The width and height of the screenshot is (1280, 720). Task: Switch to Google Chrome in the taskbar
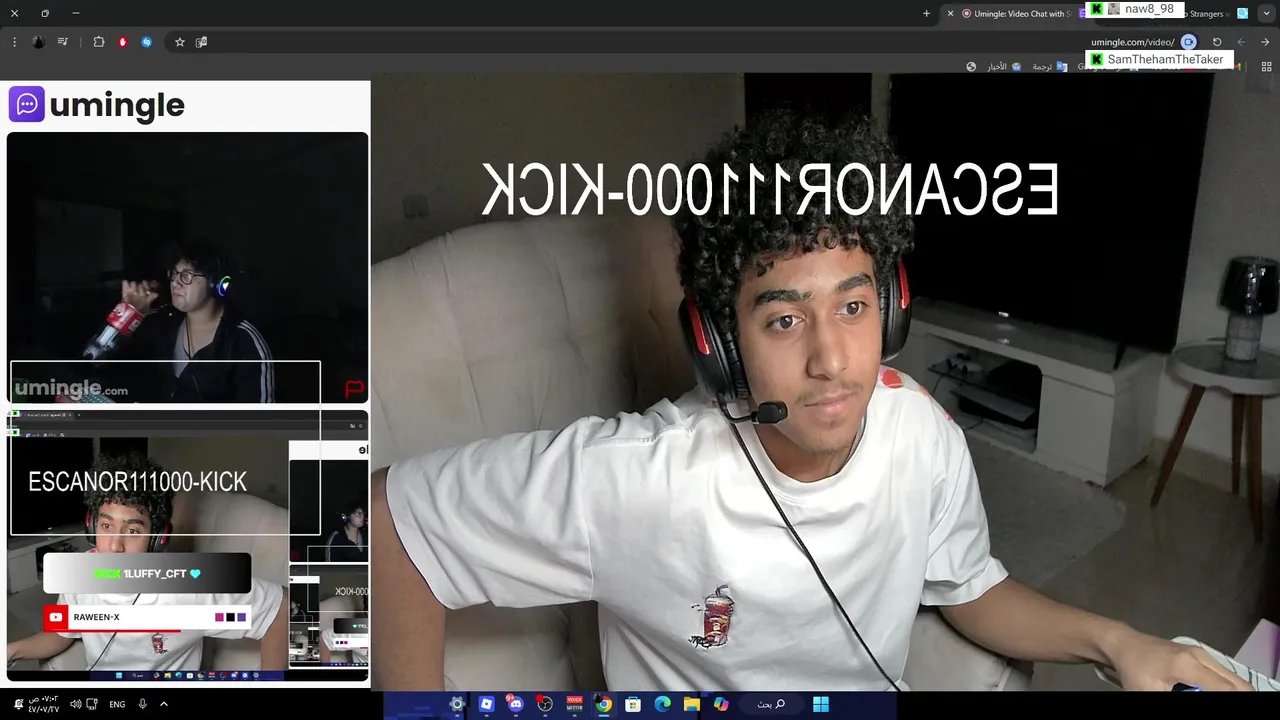point(604,704)
